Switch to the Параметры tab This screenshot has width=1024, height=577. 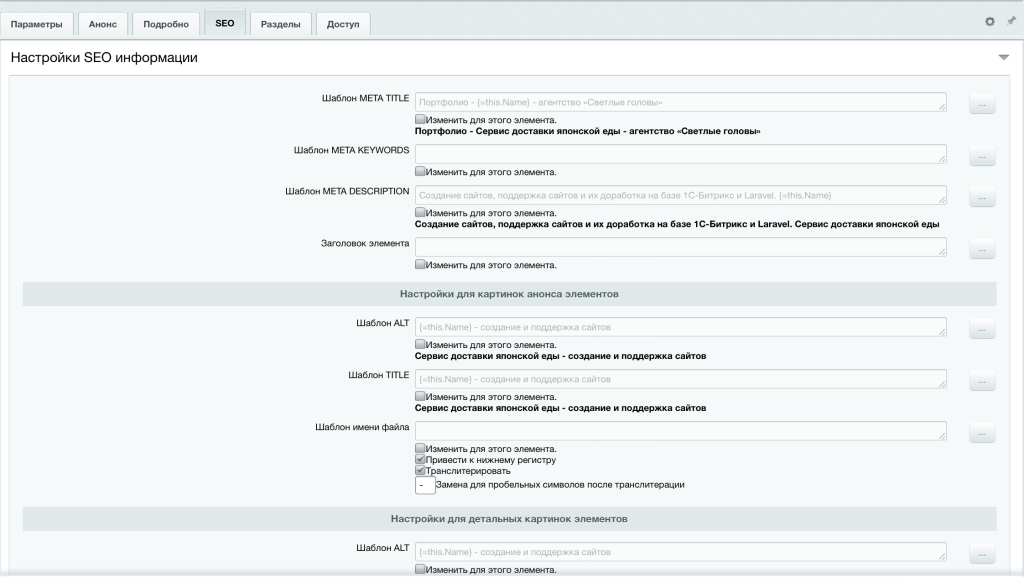pos(37,24)
